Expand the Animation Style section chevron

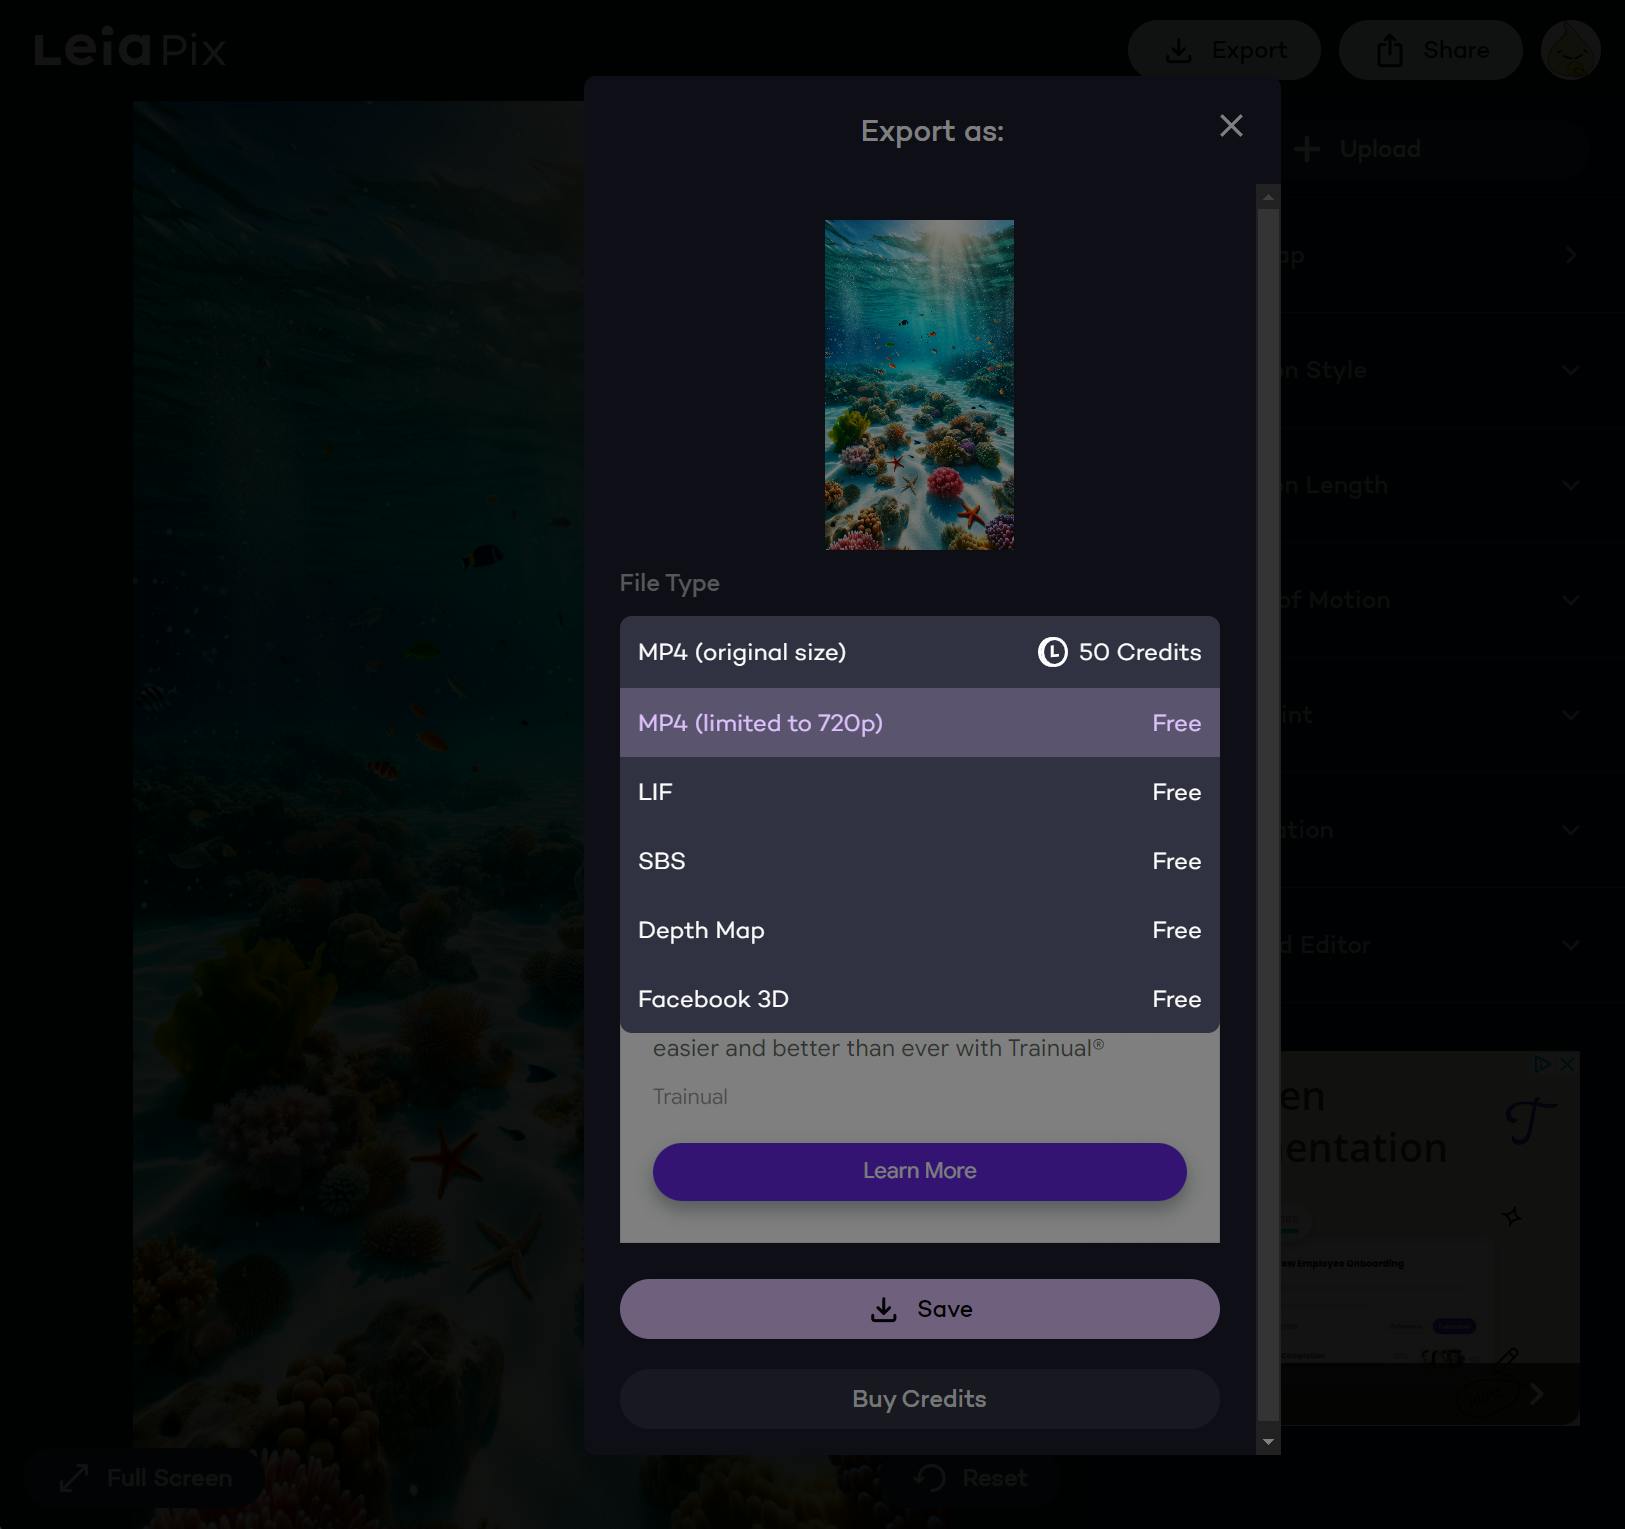1571,371
